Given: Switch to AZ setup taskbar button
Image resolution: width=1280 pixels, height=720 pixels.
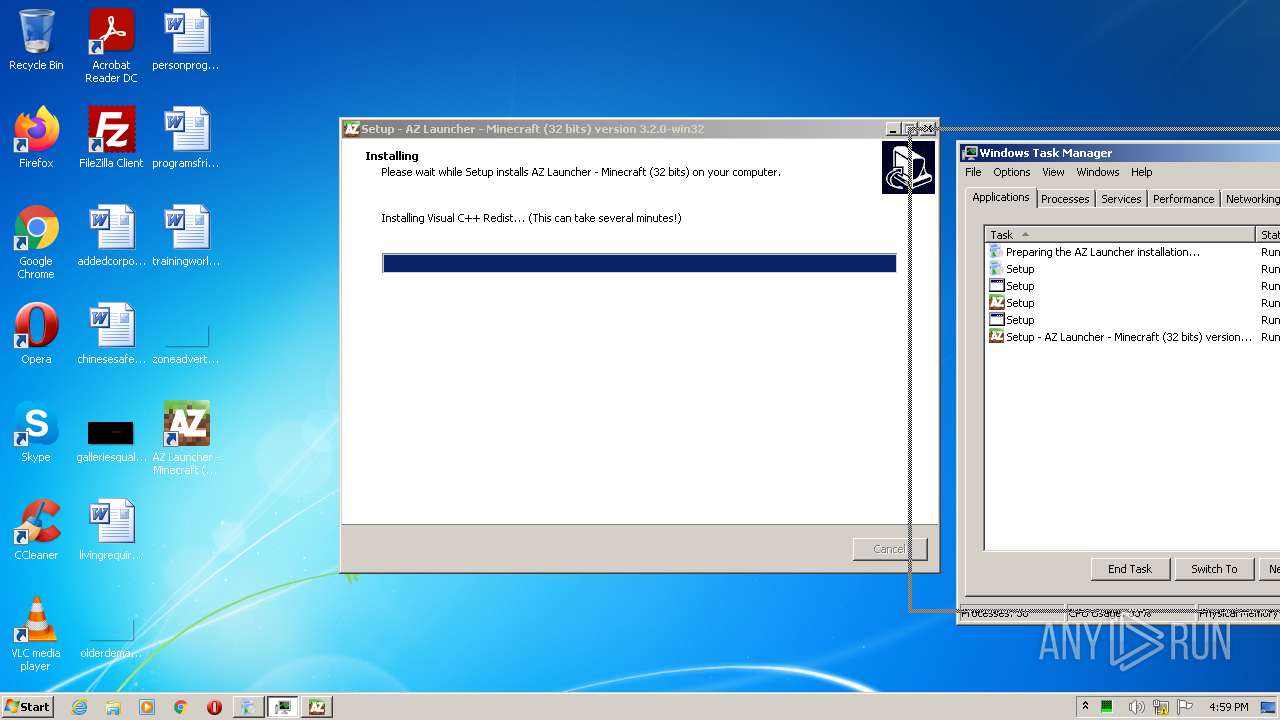Looking at the screenshot, I should coord(317,707).
